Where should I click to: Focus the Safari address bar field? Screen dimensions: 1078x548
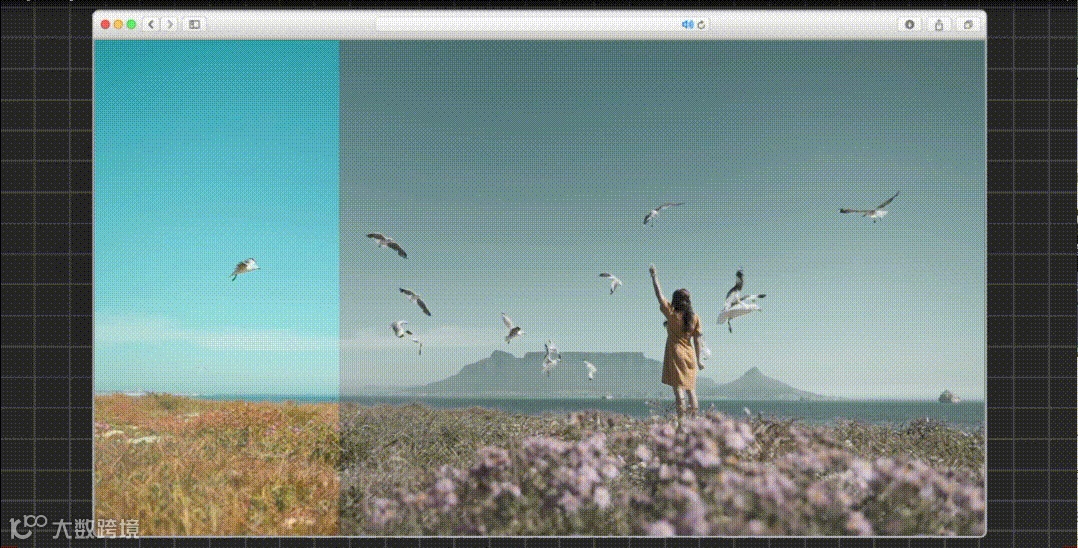[542, 25]
